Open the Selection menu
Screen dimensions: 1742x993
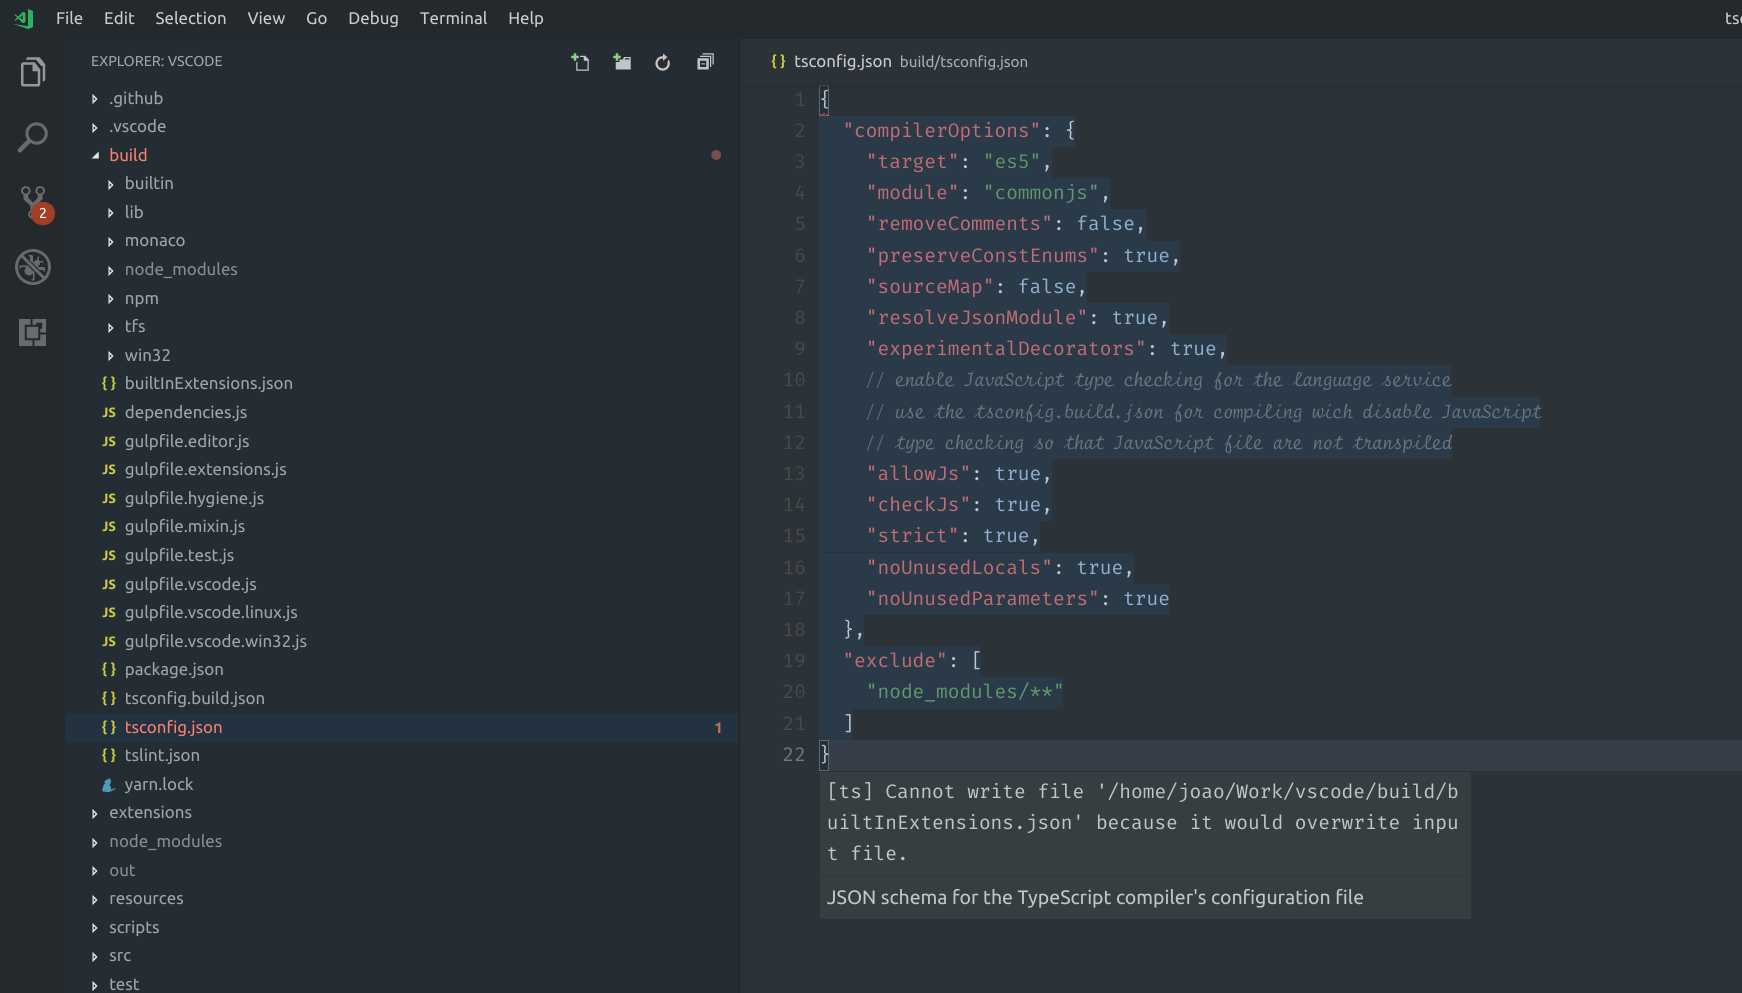coord(190,18)
